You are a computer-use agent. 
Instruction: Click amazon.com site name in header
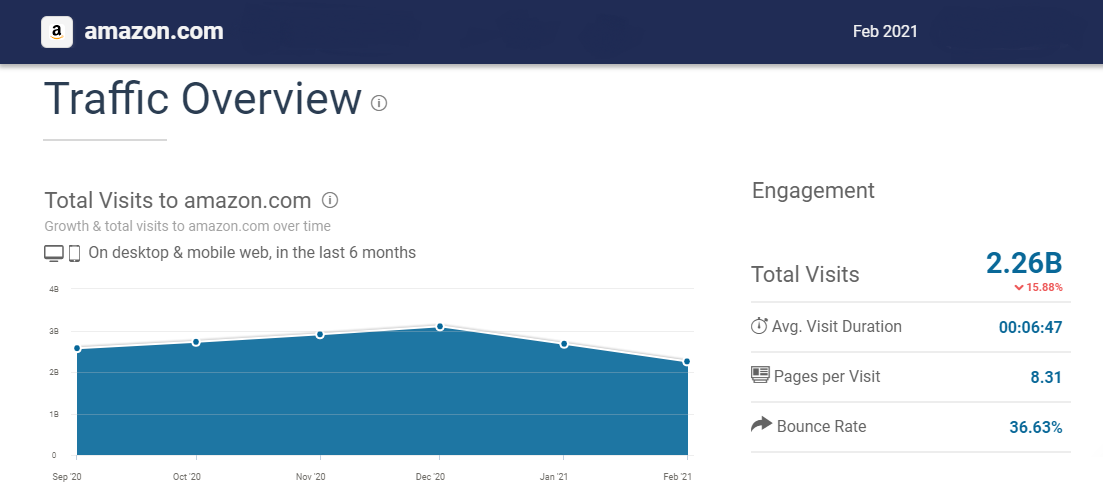click(x=154, y=32)
